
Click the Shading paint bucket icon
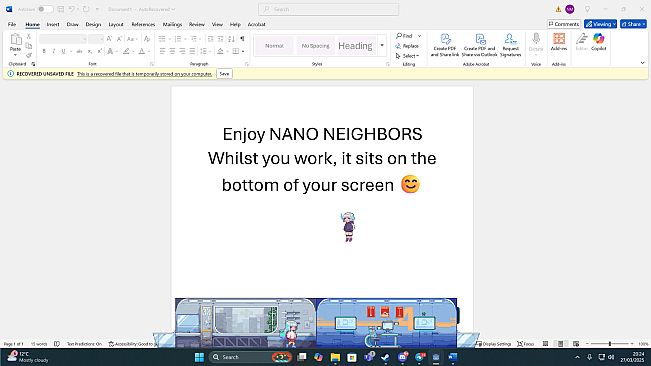click(220, 51)
